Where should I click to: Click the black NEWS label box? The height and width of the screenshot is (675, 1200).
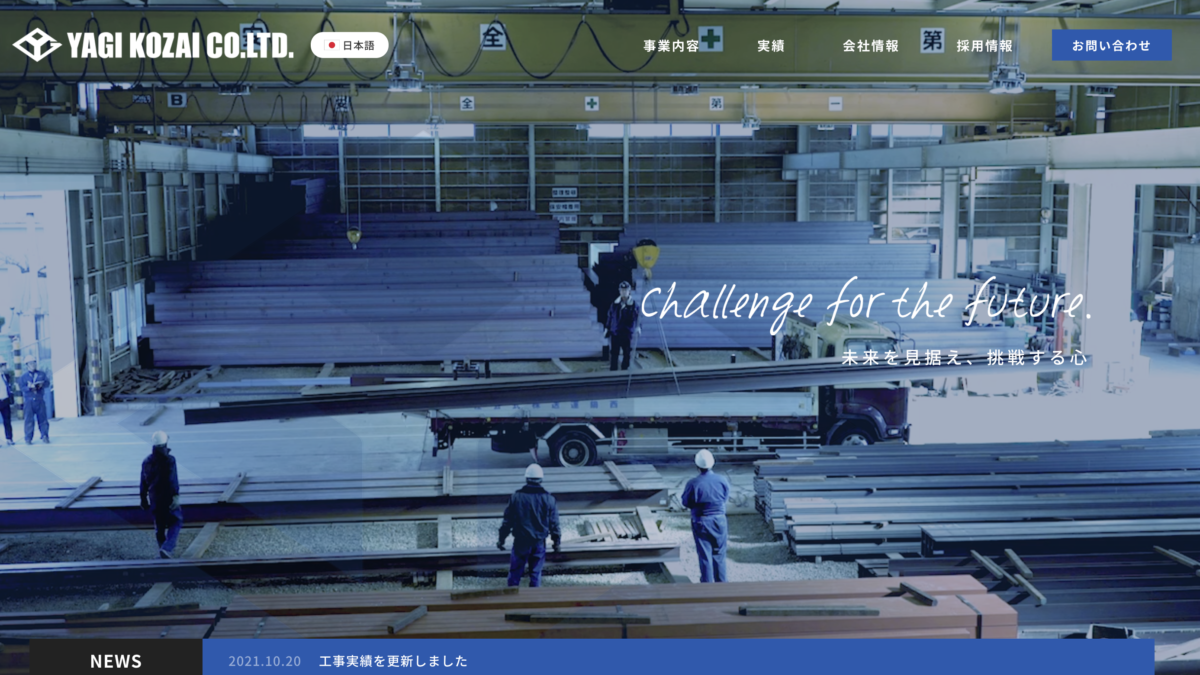coord(116,660)
